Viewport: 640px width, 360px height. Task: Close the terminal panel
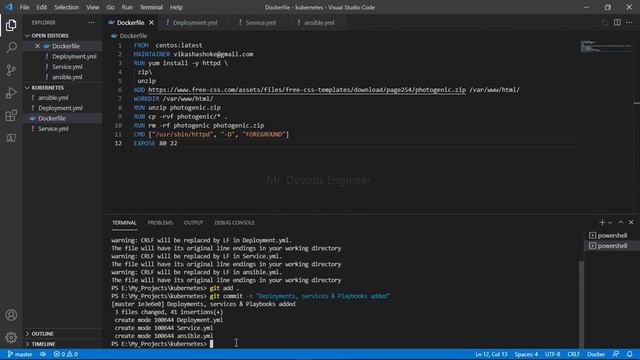pos(631,222)
